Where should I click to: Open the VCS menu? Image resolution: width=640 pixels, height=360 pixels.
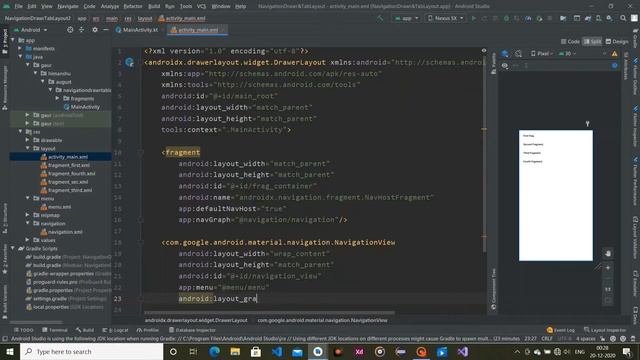[201, 6]
